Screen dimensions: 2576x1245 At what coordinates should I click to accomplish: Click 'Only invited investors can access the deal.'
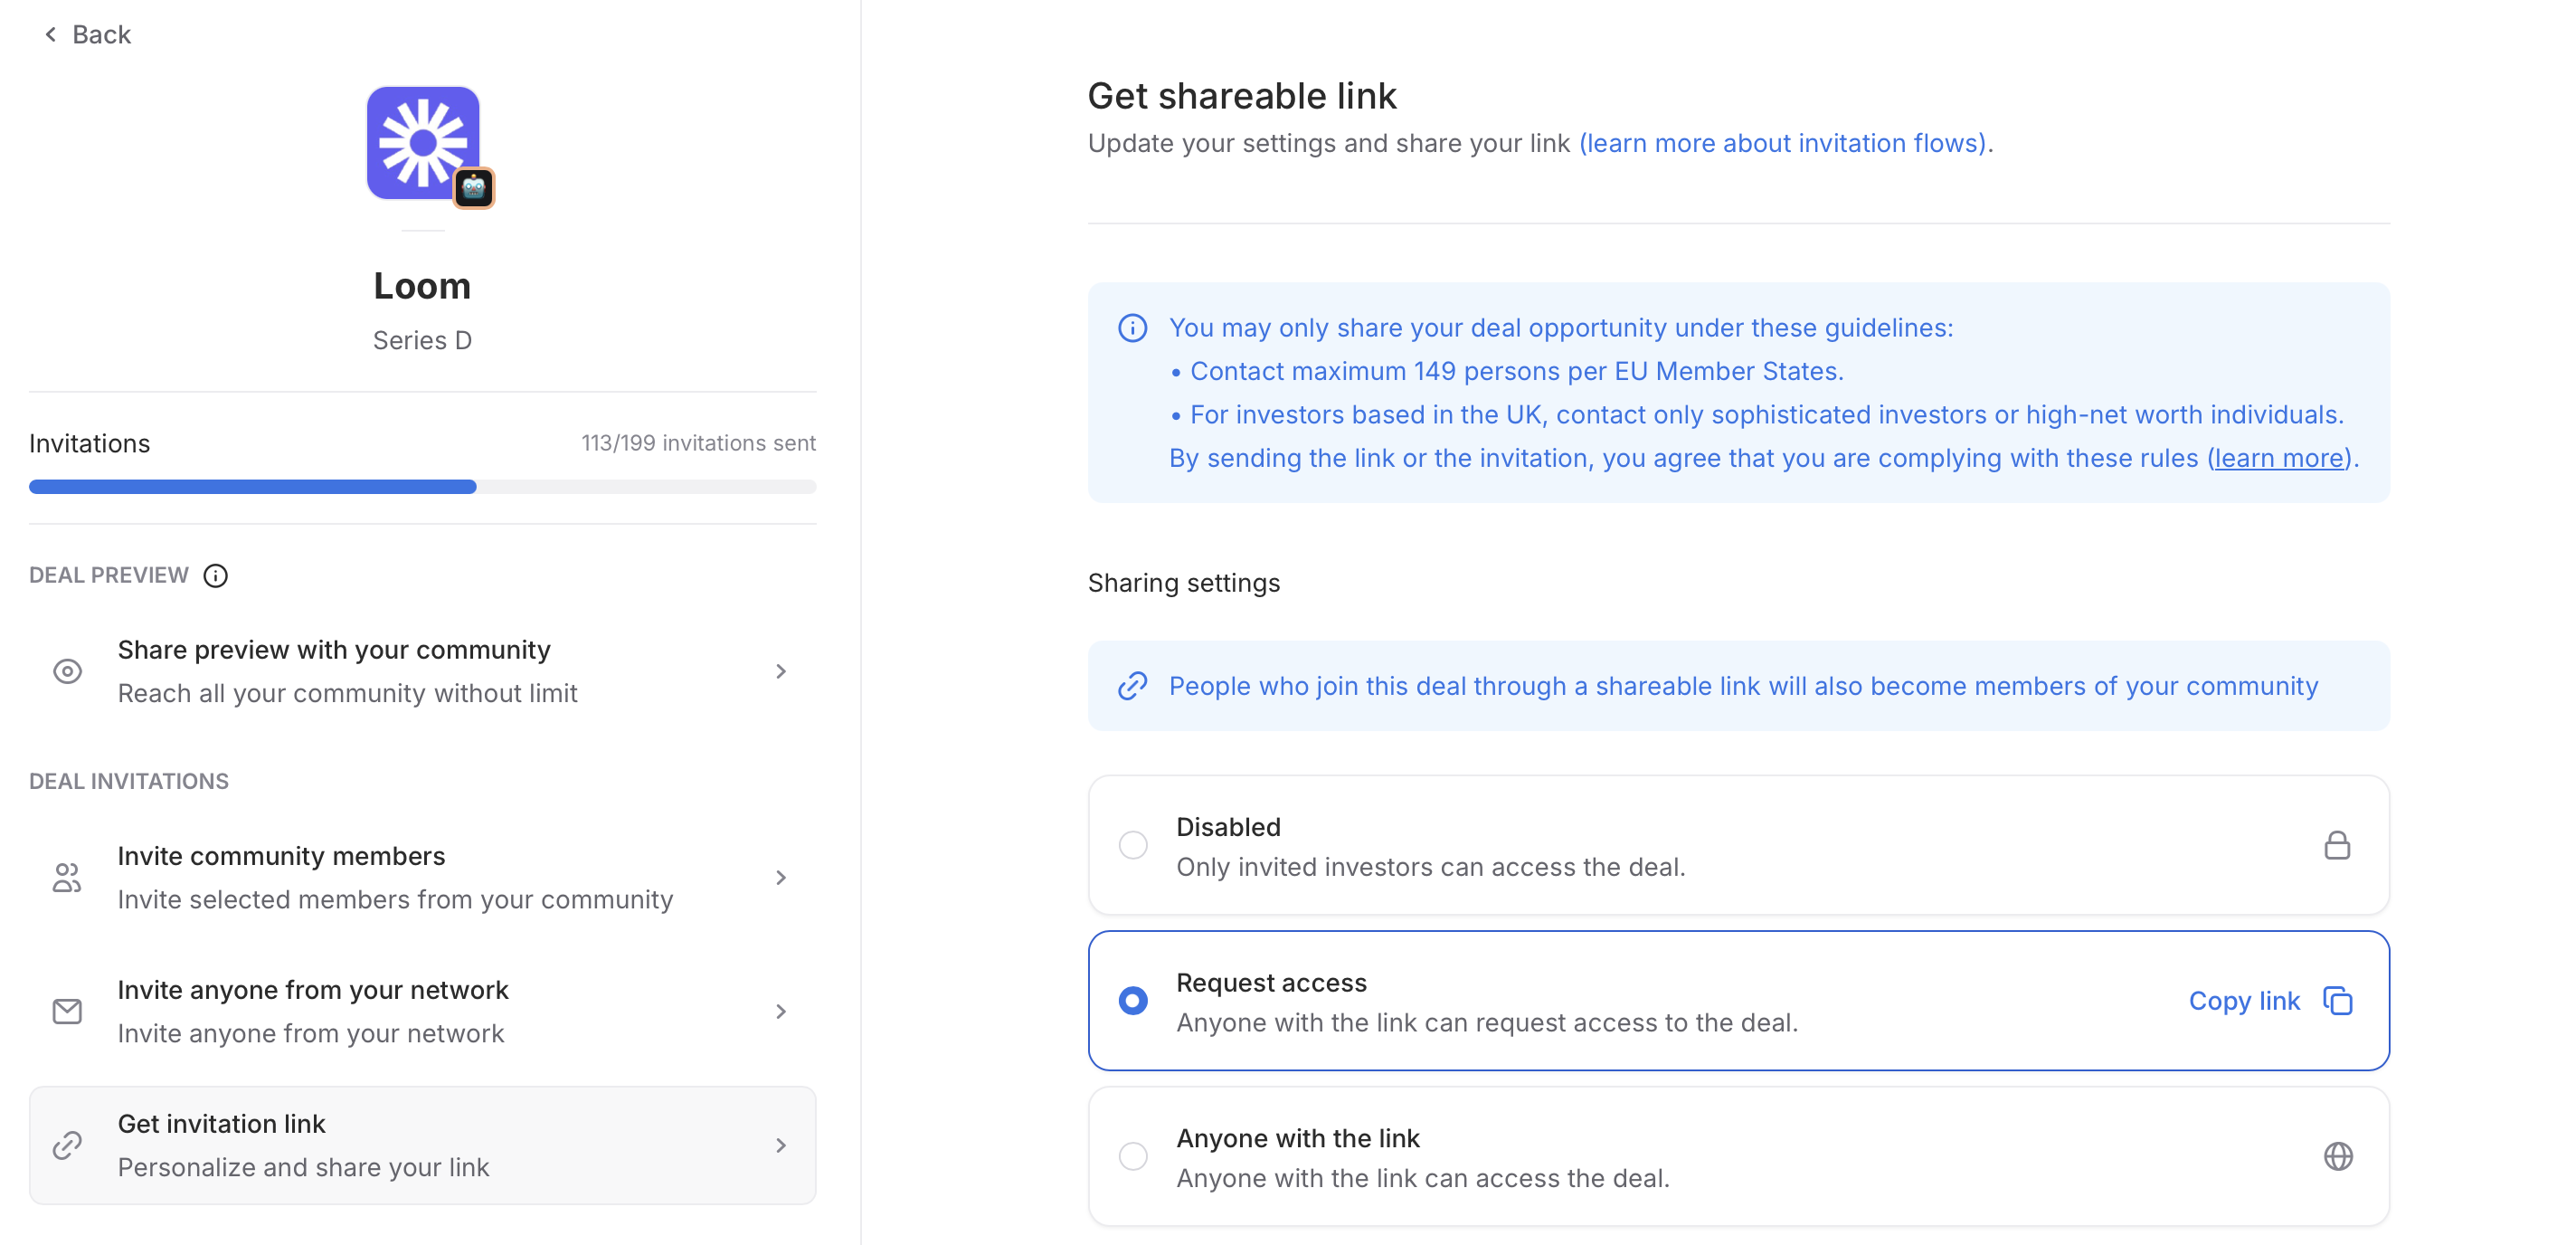tap(1430, 867)
